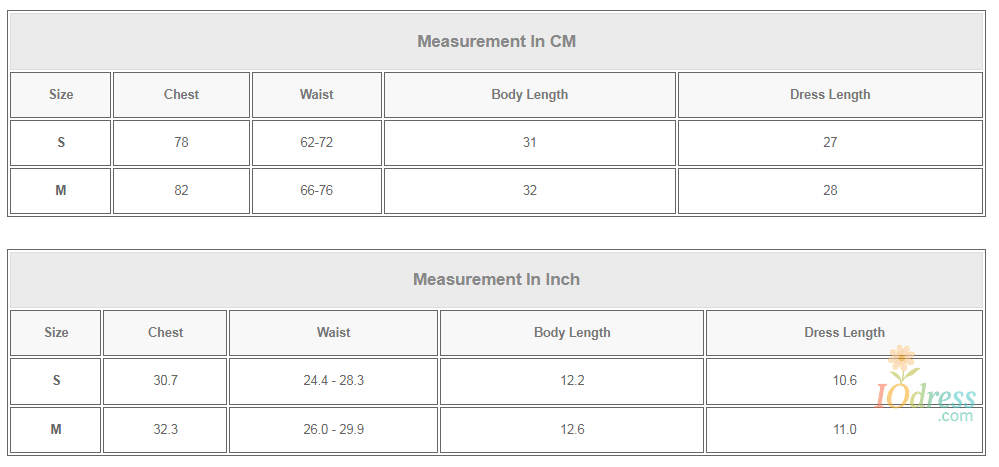Select the Waist column header in CM table
The width and height of the screenshot is (999, 467).
coord(316,95)
